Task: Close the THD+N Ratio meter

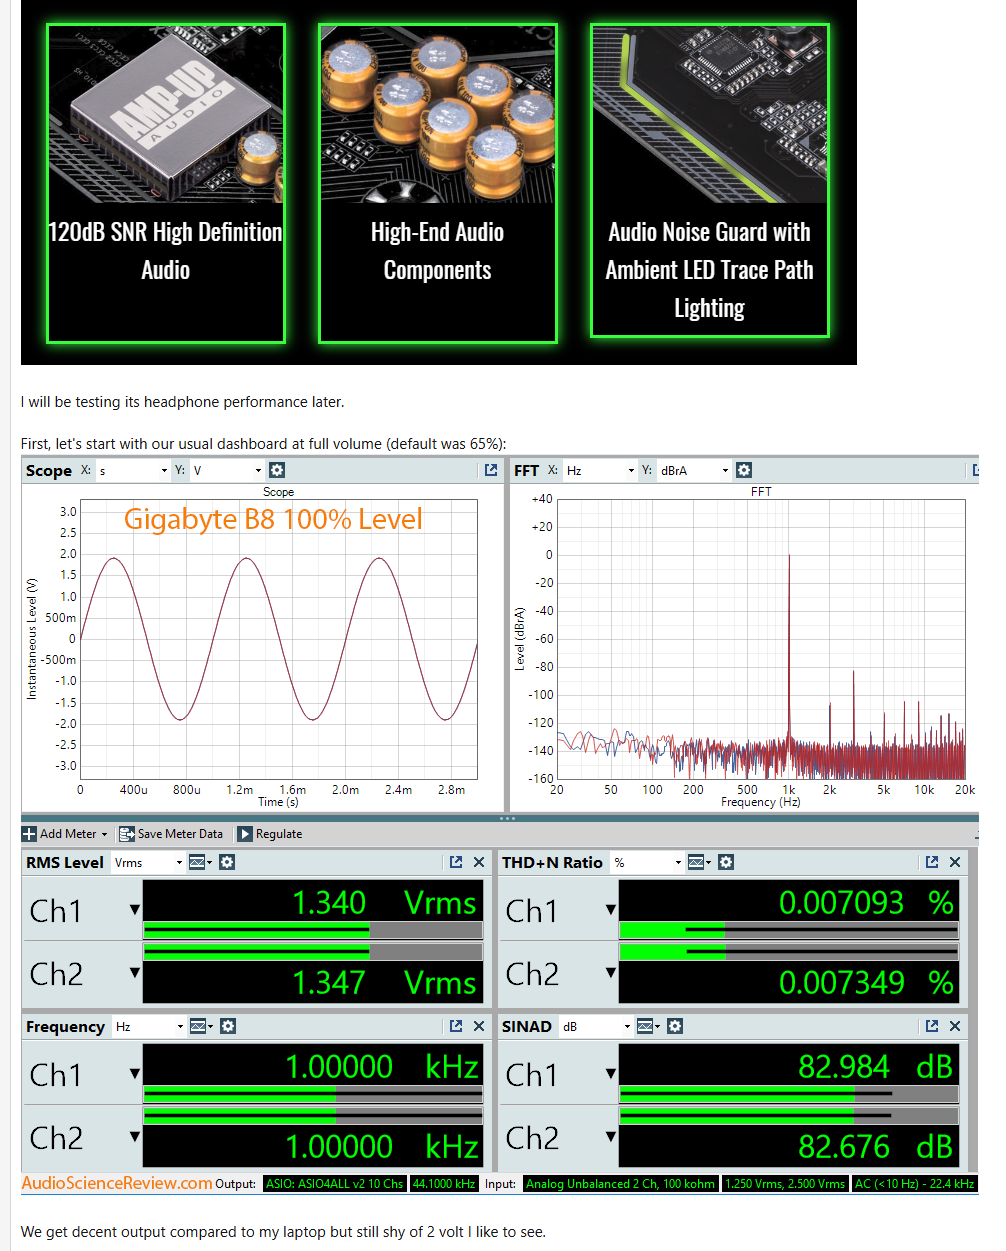Action: 955,862
